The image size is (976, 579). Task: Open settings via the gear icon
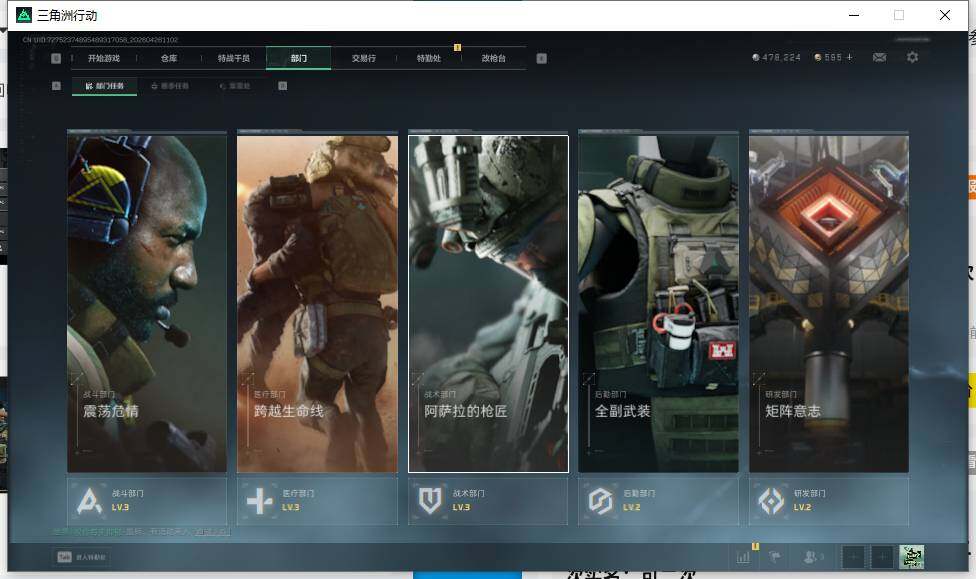pyautogui.click(x=912, y=58)
